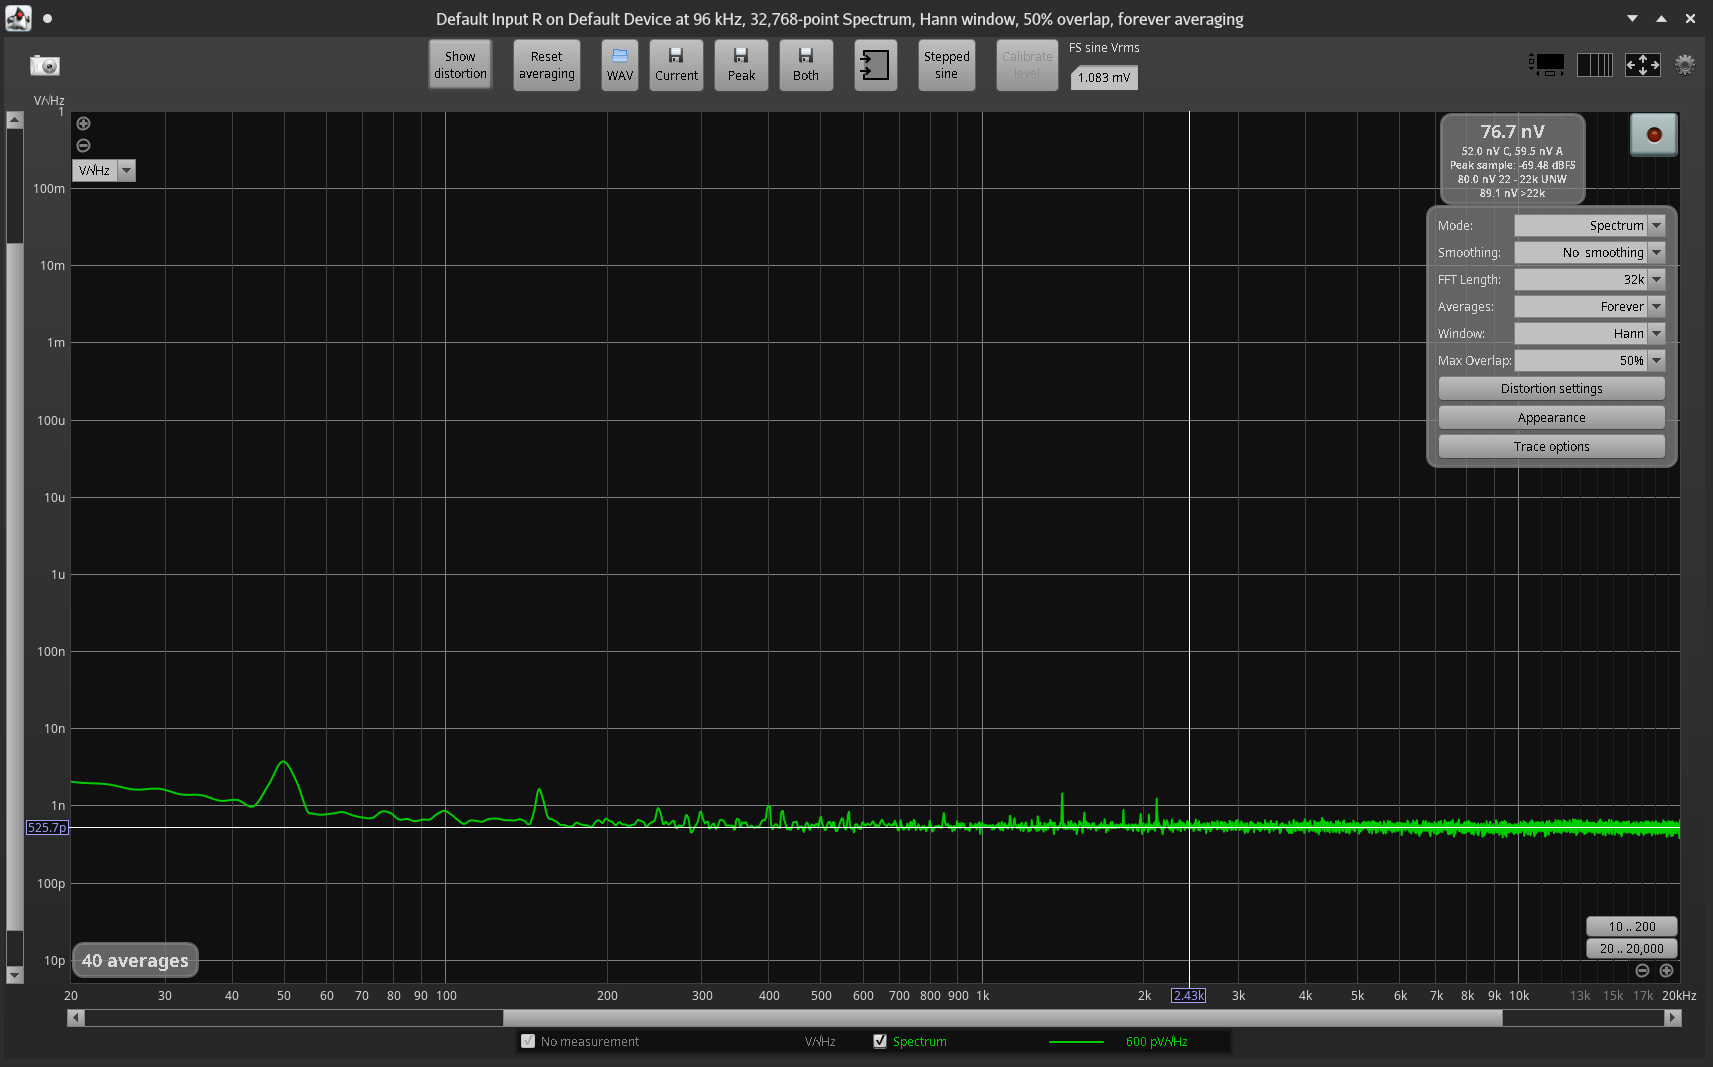Save Current trace icon

676,65
